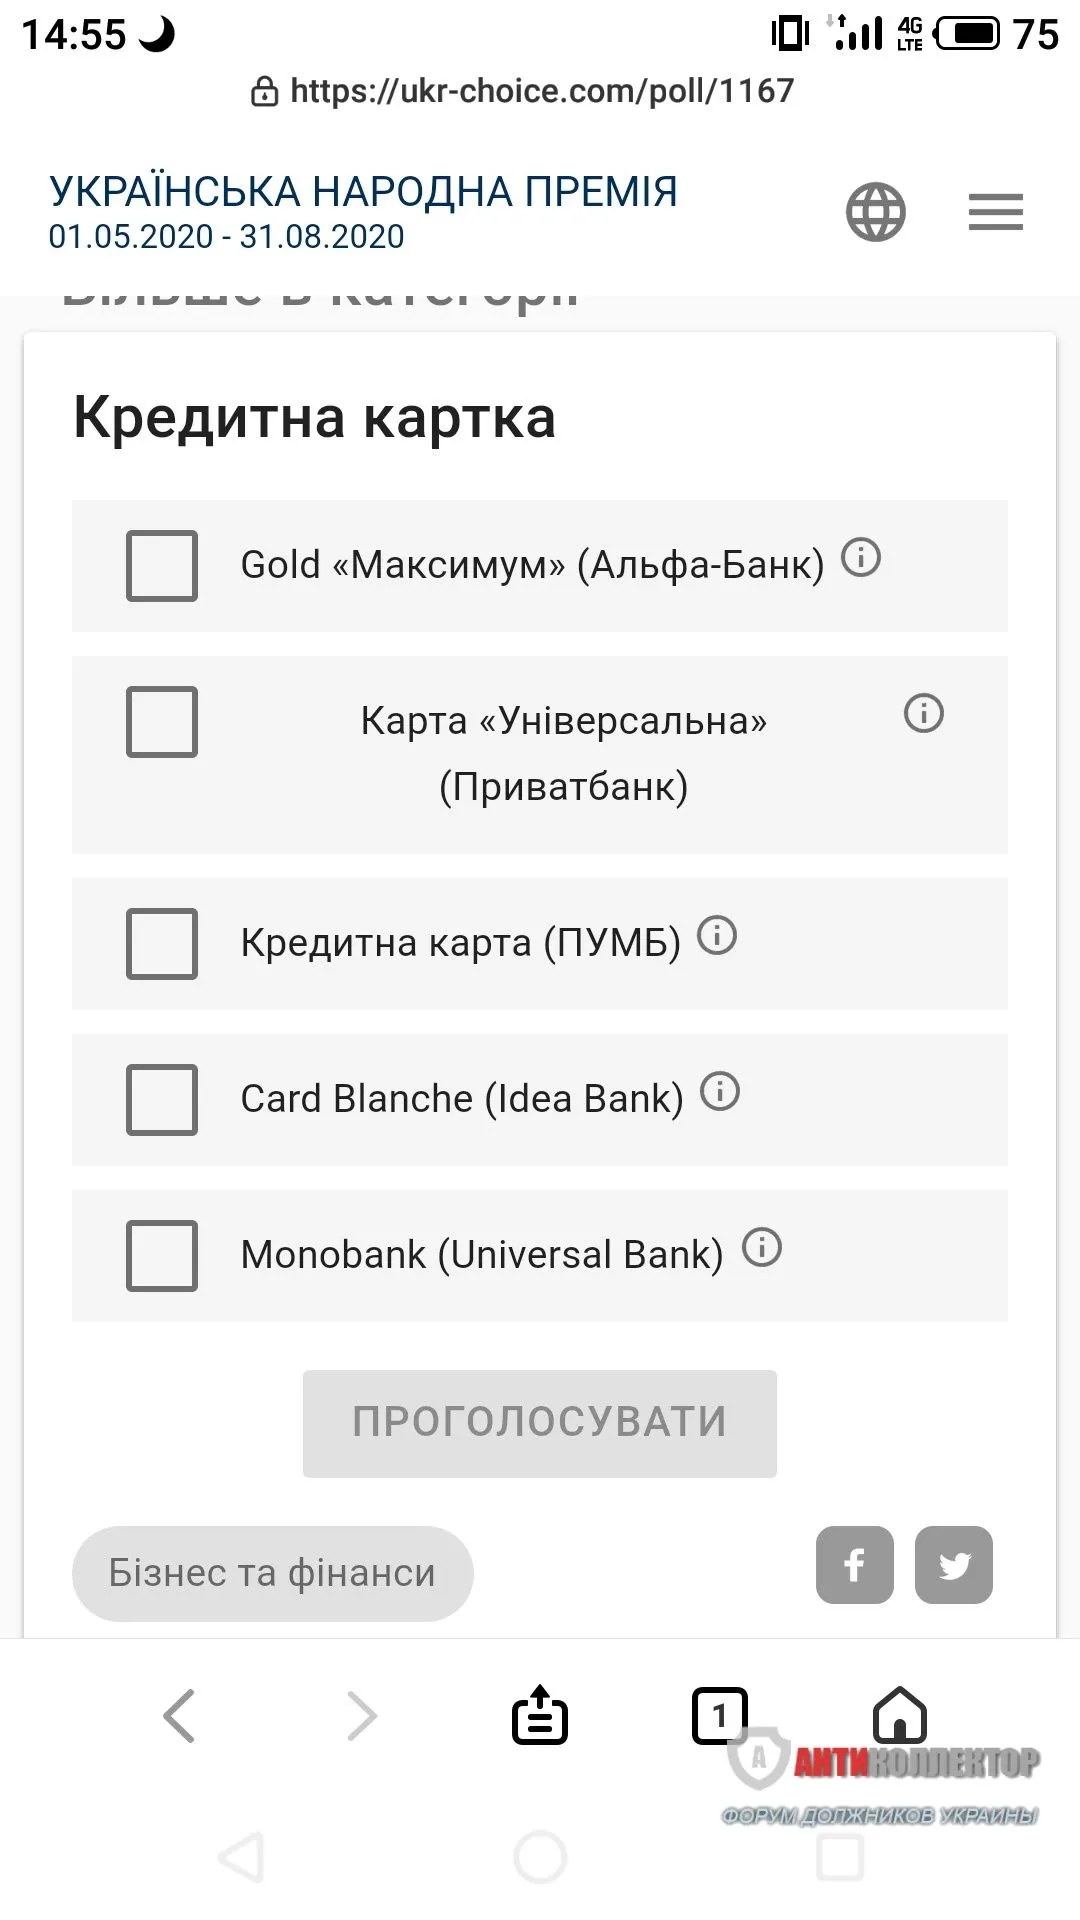Image resolution: width=1080 pixels, height=1920 pixels.
Task: Mark the Monobank (Universal Bank) checkbox
Action: click(162, 1255)
